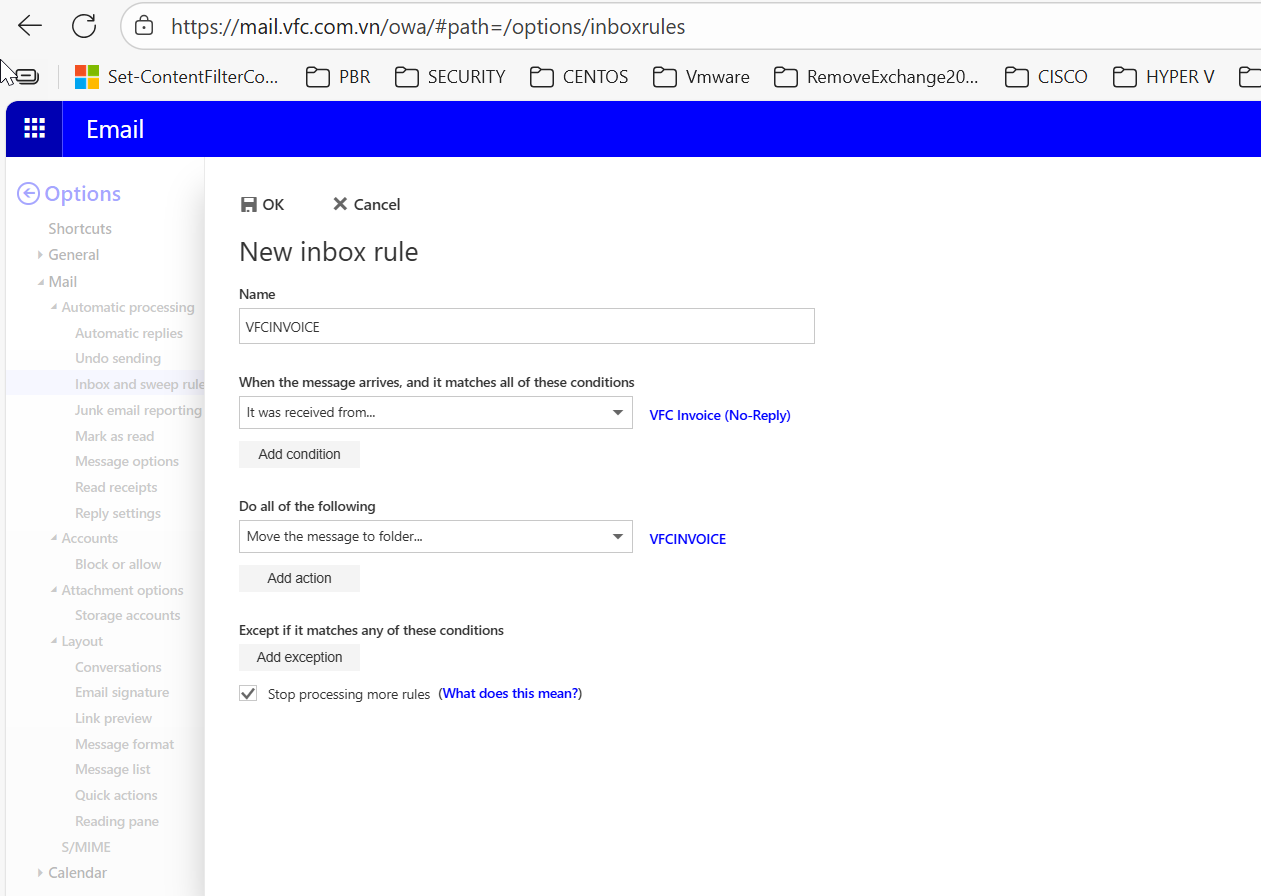Click the Add condition button
Viewport: 1261px width, 896px height.
299,454
